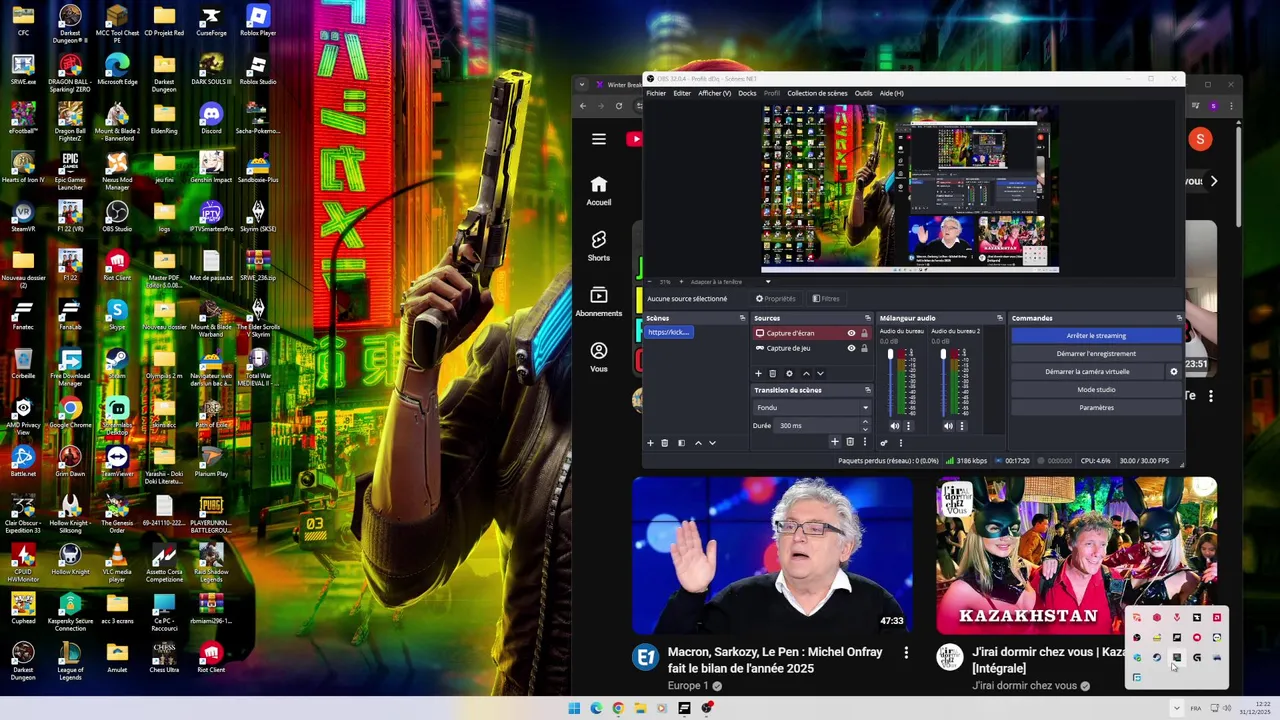Open source properties gear in Sources toolbar
1280x720 pixels.
click(x=789, y=373)
